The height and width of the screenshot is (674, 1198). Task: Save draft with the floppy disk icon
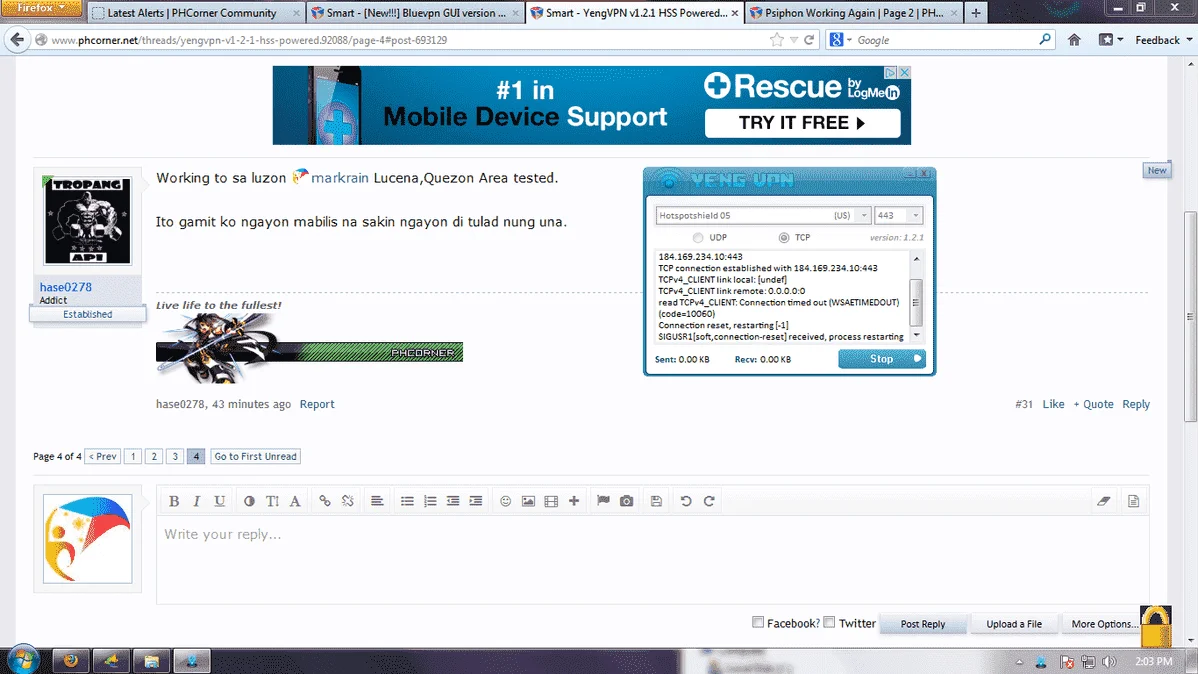click(x=656, y=501)
